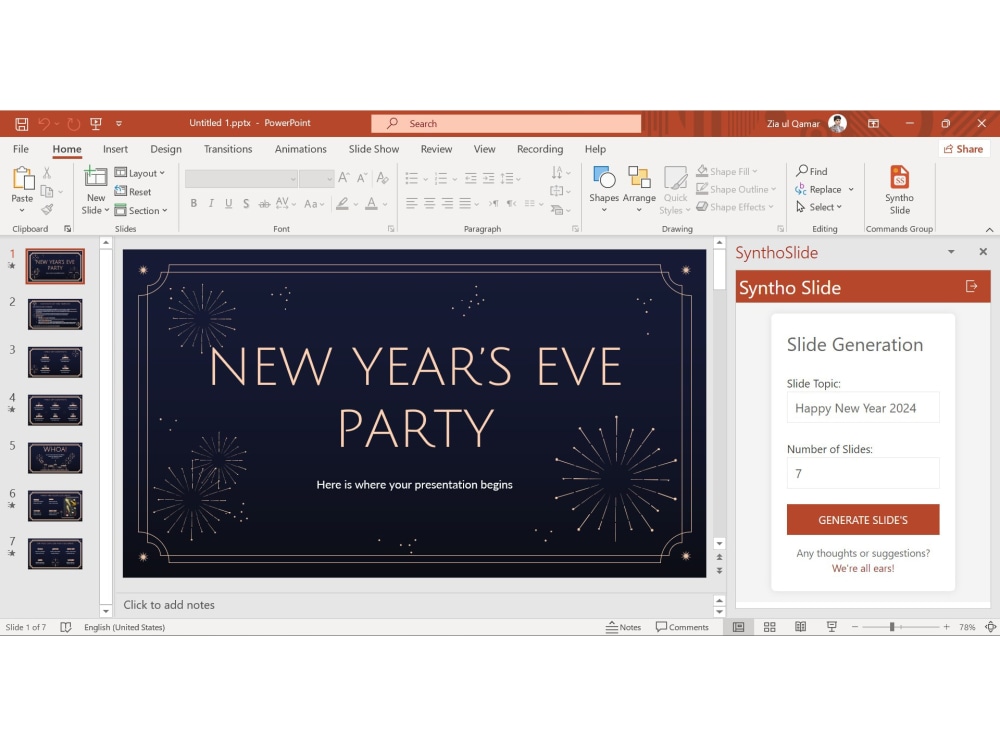Toggle Italic formatting

(x=211, y=203)
